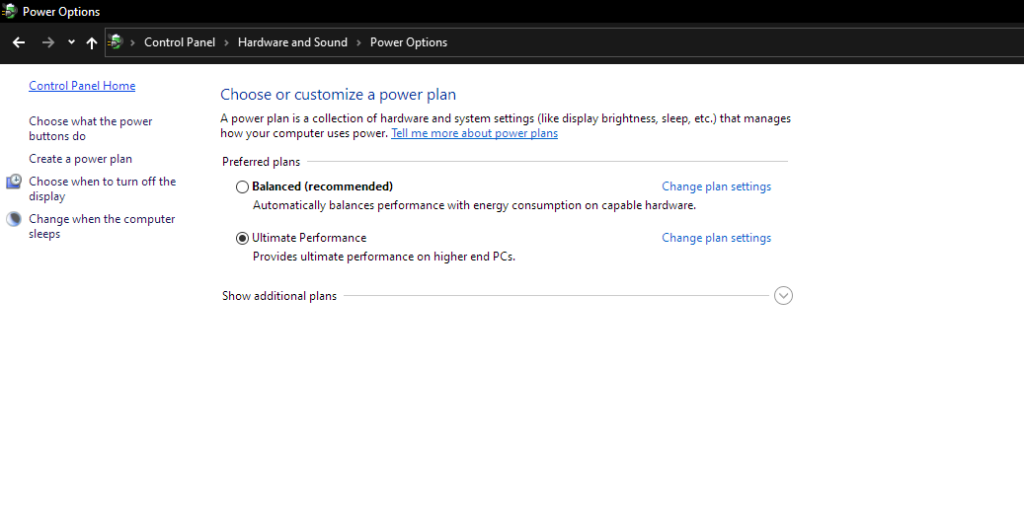This screenshot has height=519, width=1024.
Task: Open Change plan settings for Balanced
Action: coord(716,187)
